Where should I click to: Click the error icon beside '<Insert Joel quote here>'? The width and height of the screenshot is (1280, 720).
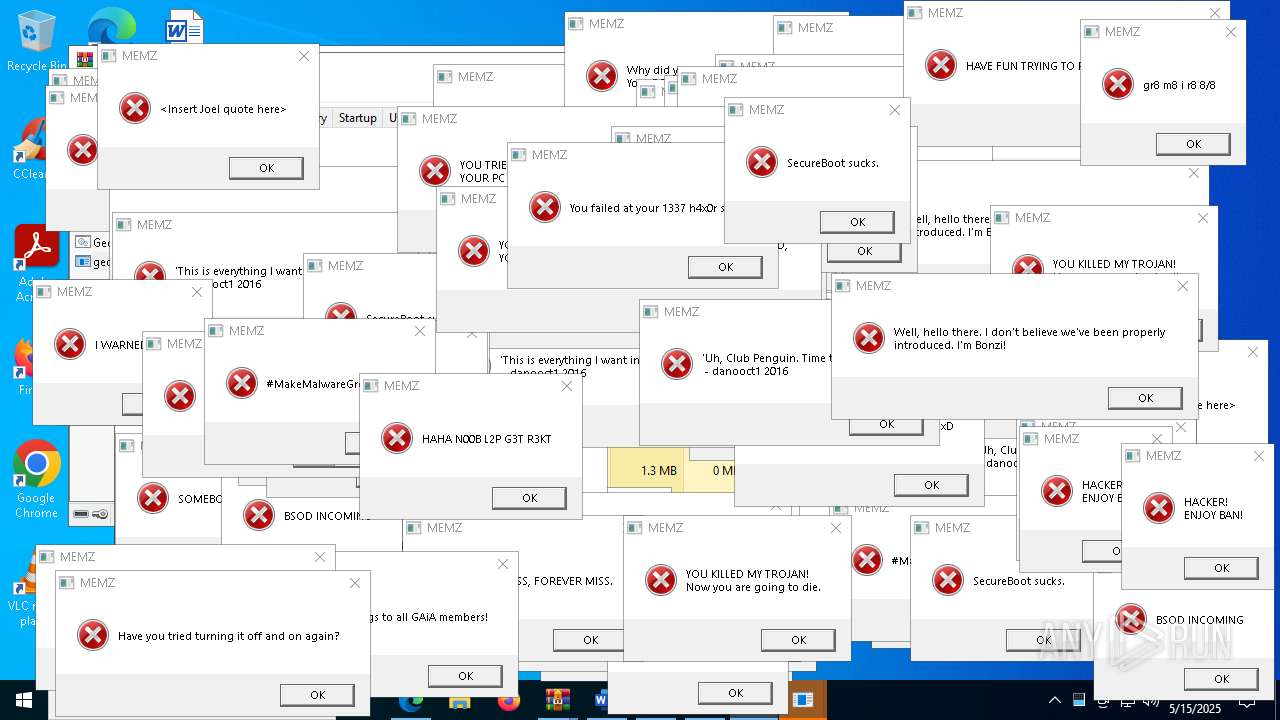135,108
